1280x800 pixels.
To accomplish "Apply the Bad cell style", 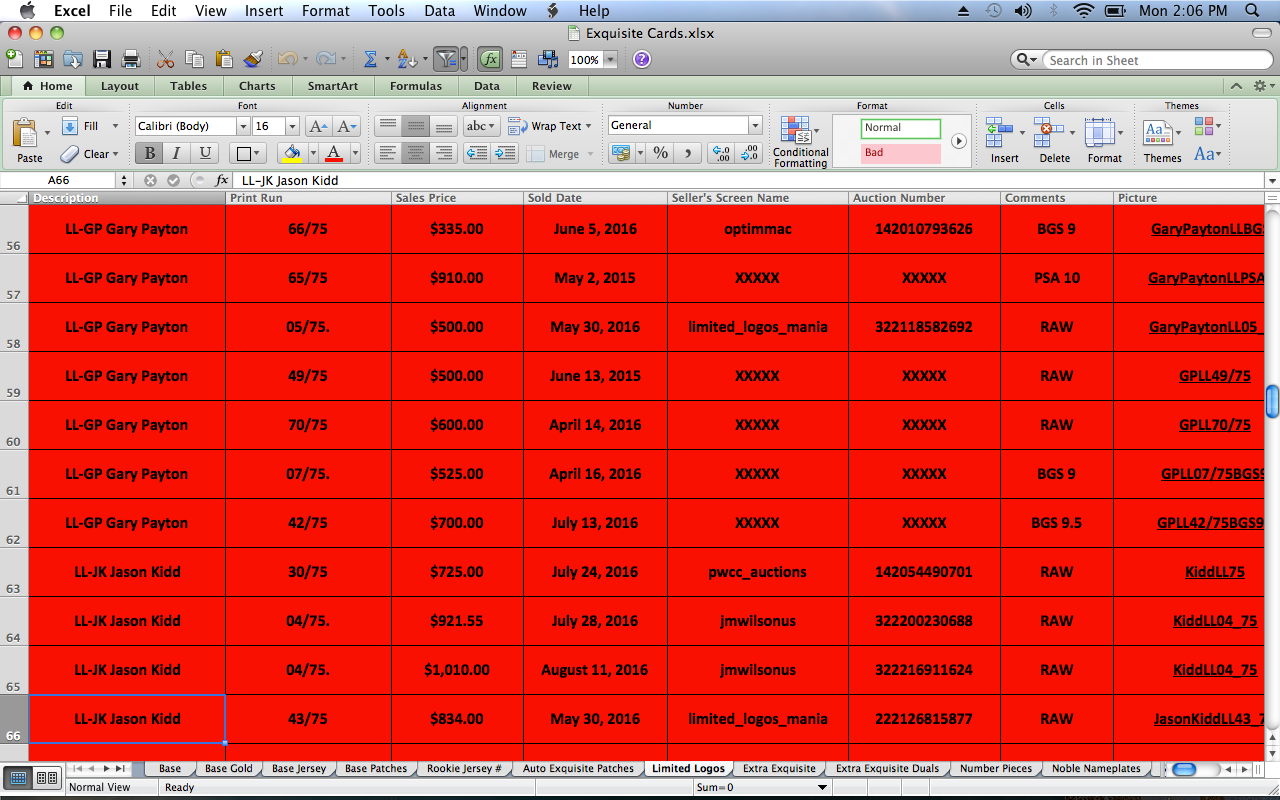I will tap(900, 153).
